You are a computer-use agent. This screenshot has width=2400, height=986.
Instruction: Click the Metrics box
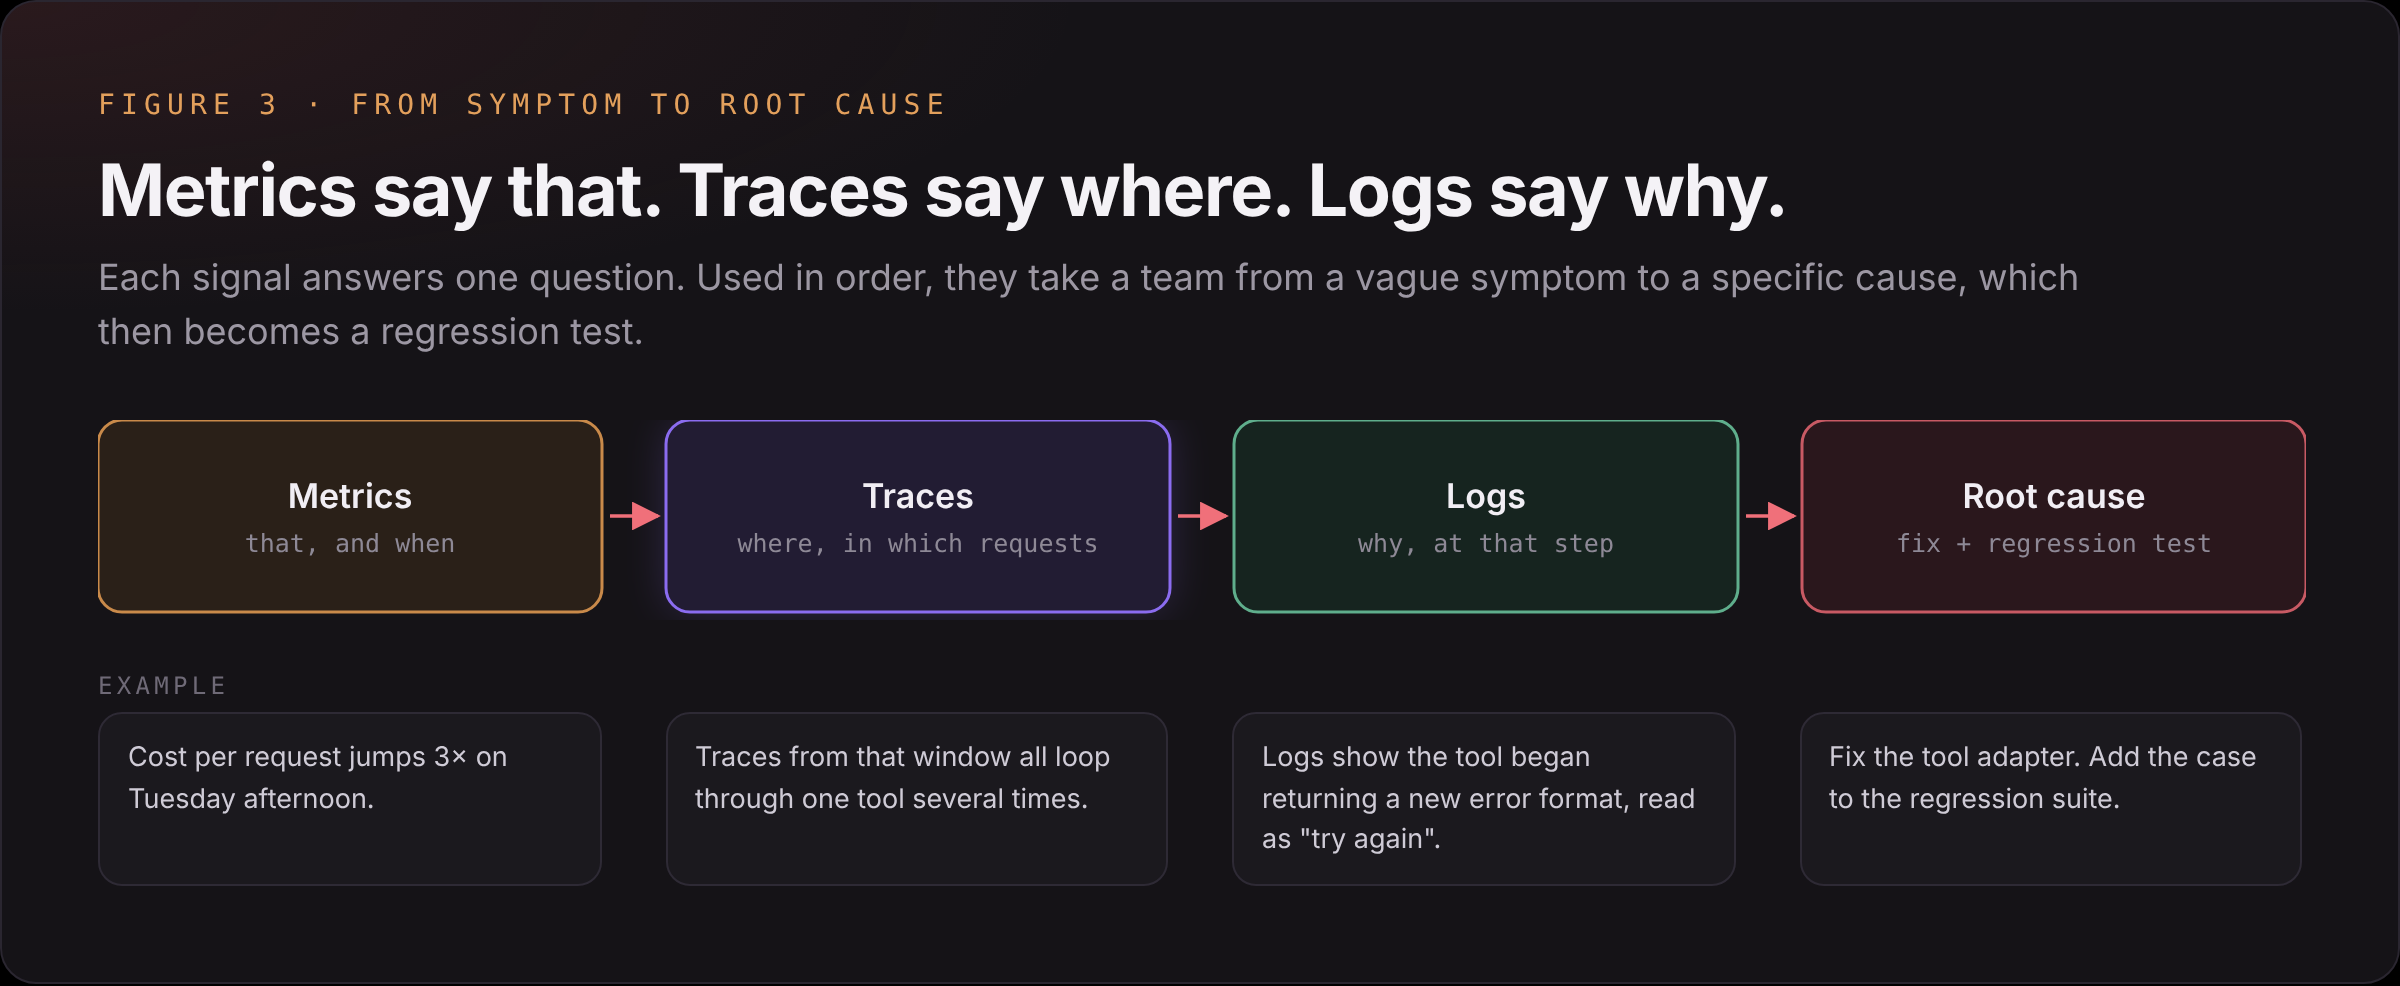coord(350,516)
